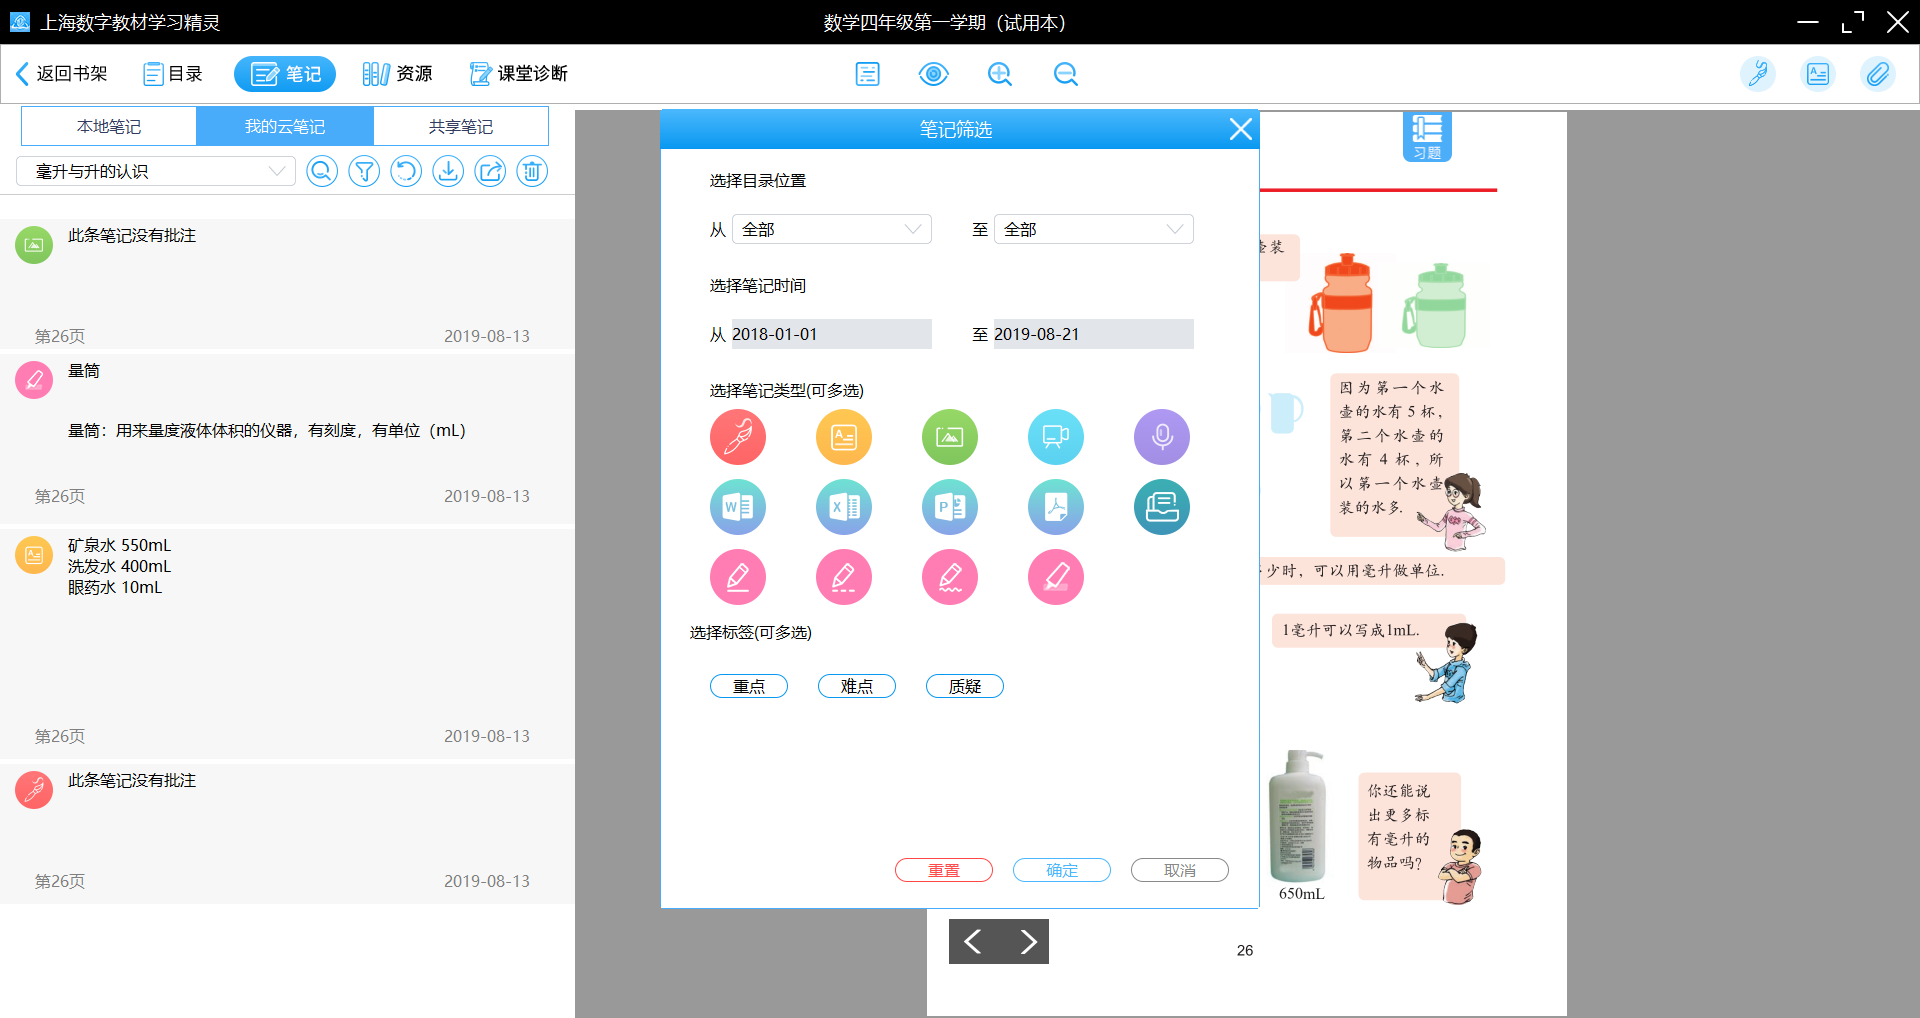Click the zoom in magnifier icon
Viewport: 1920px width, 1018px height.
click(x=999, y=74)
